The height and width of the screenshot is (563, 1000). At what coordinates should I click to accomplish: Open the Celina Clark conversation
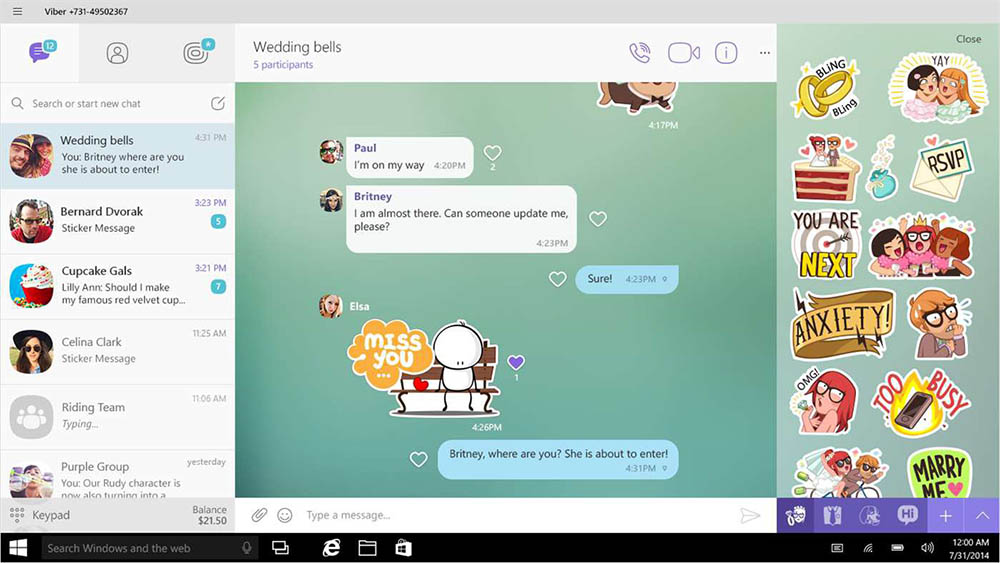tap(117, 351)
